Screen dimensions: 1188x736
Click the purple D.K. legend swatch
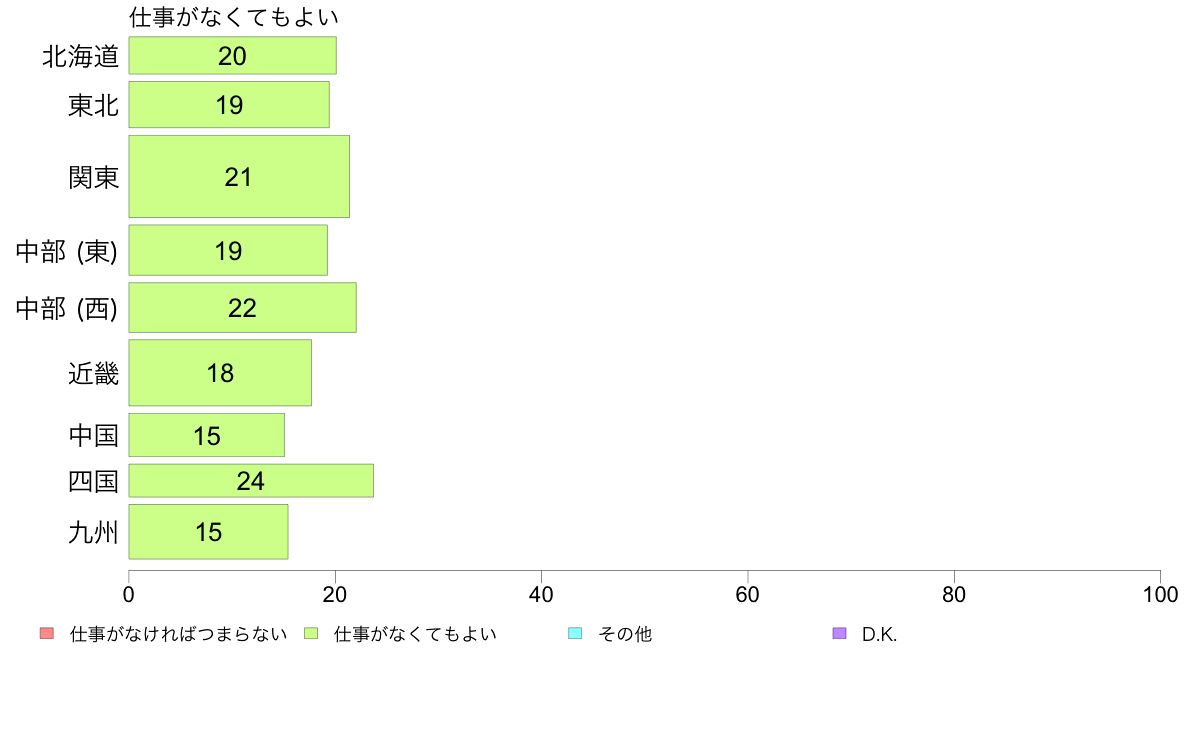839,634
